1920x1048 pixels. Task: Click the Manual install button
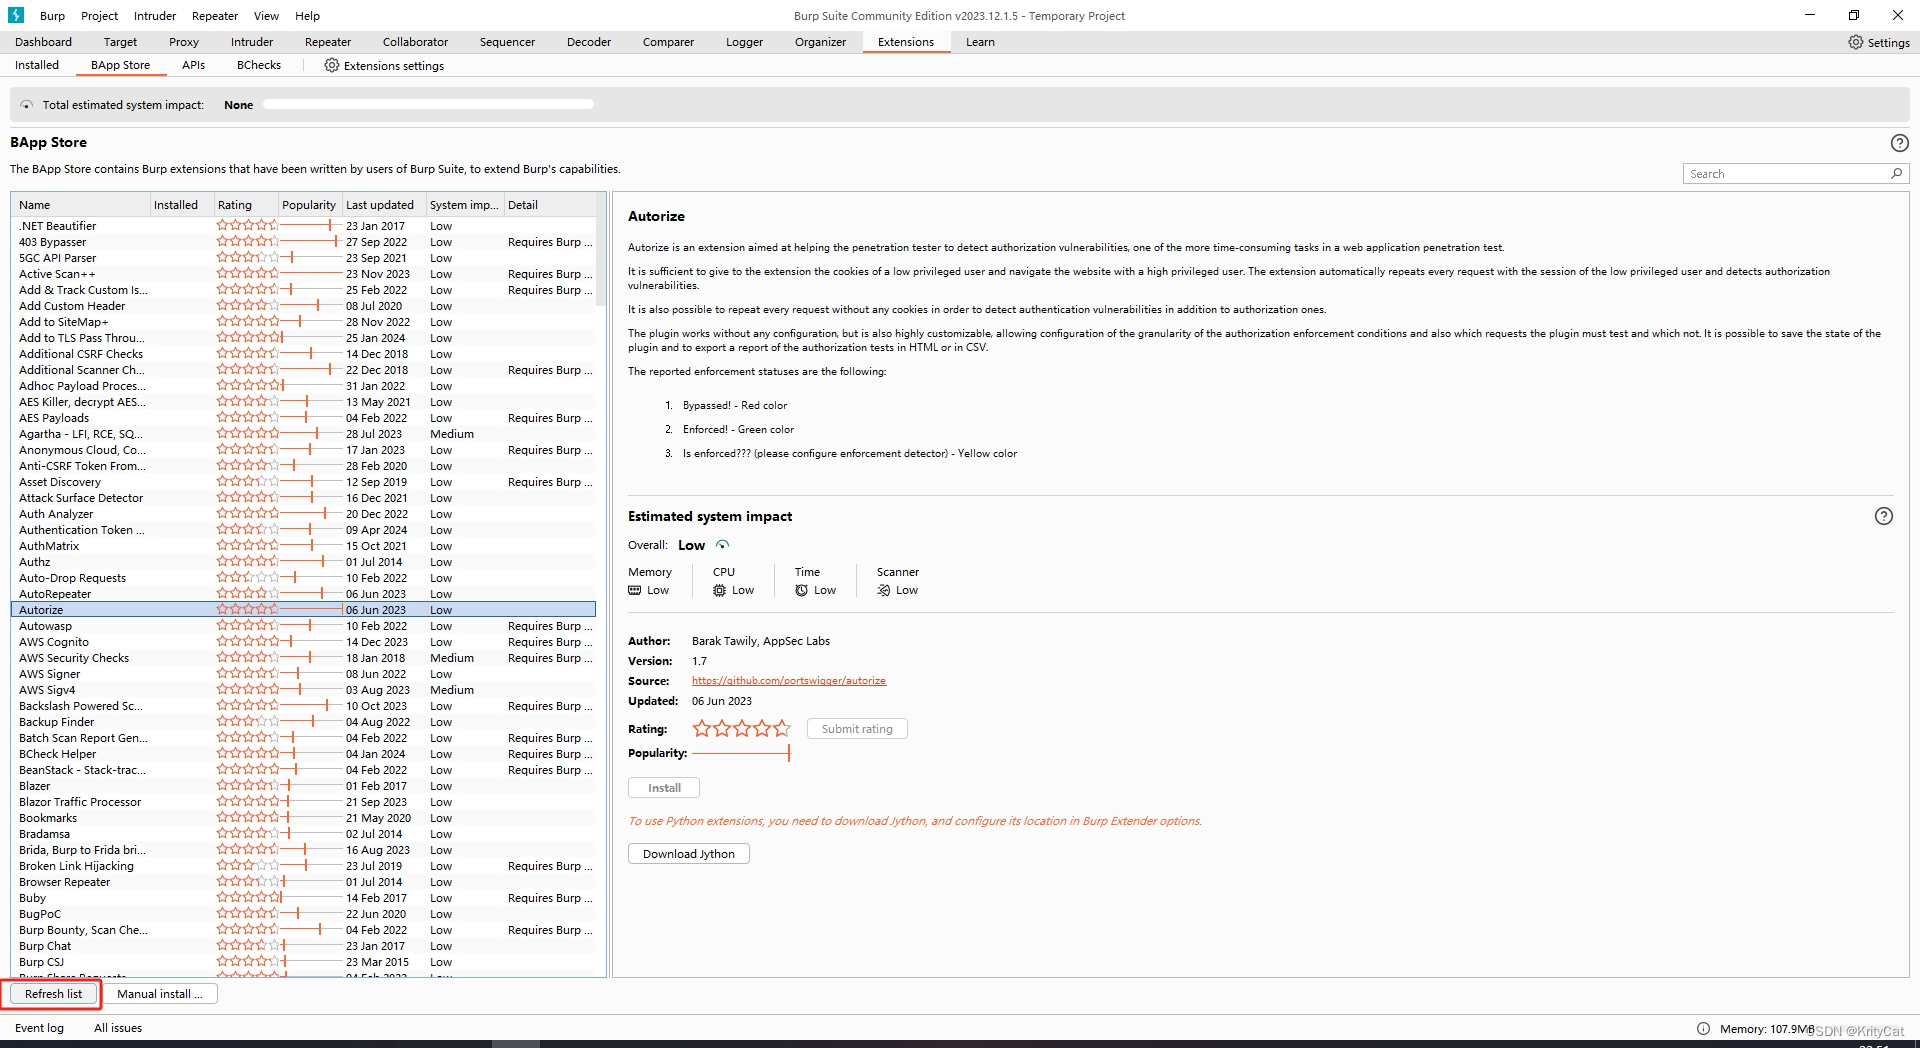click(160, 994)
